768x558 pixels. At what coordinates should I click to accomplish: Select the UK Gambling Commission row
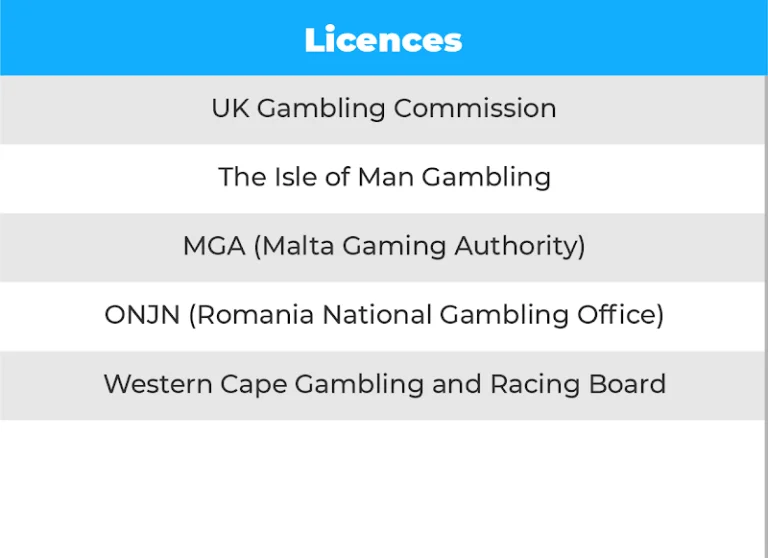pos(383,110)
